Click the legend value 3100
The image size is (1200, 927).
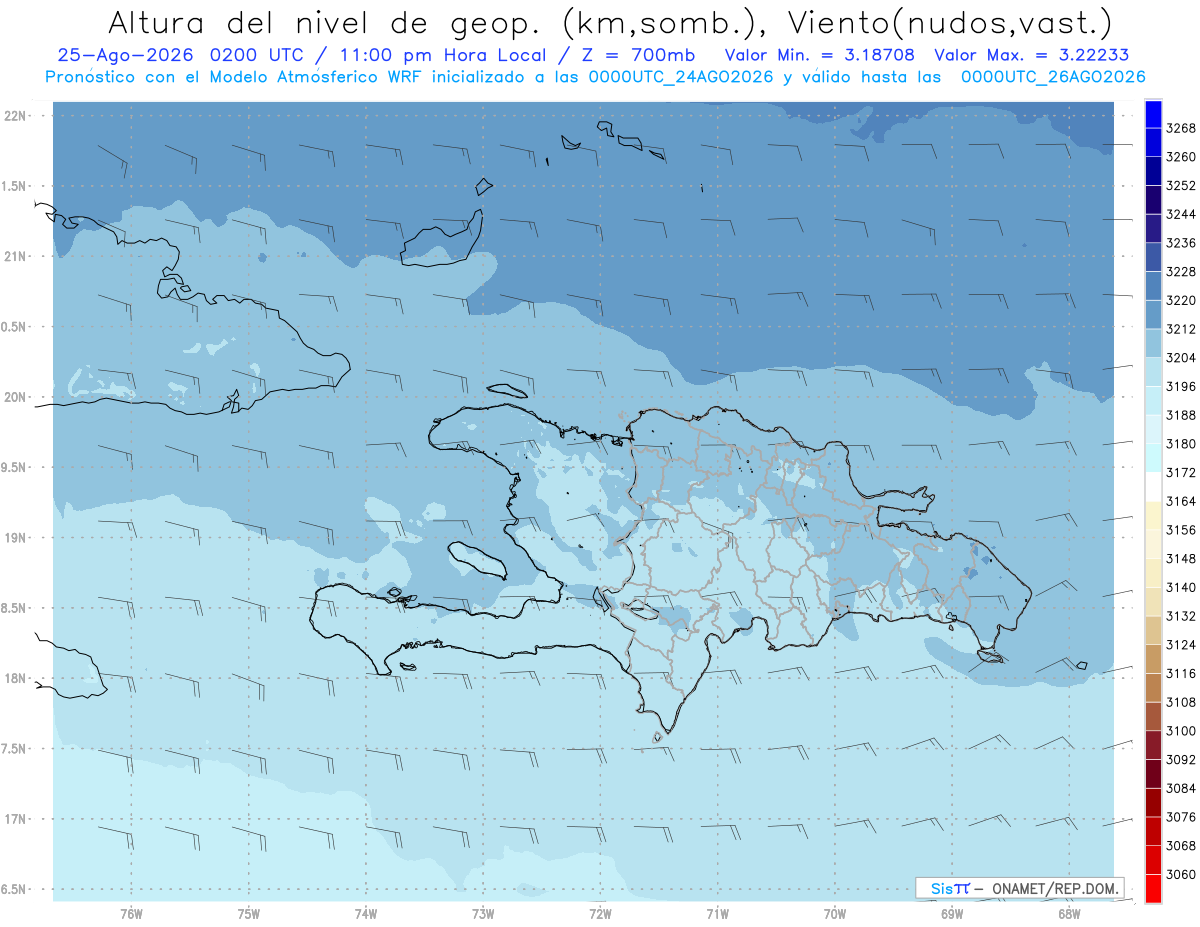tap(1181, 731)
